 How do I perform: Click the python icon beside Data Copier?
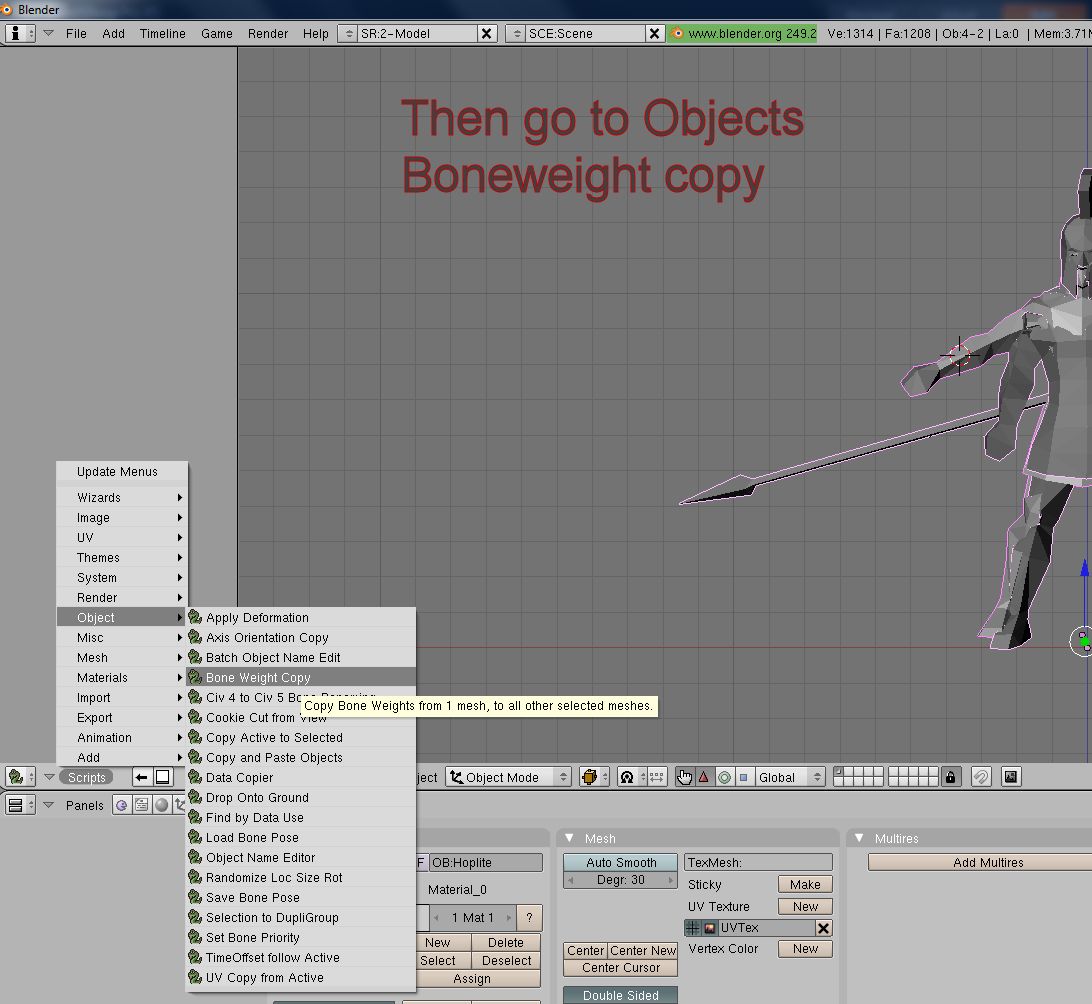[x=196, y=778]
